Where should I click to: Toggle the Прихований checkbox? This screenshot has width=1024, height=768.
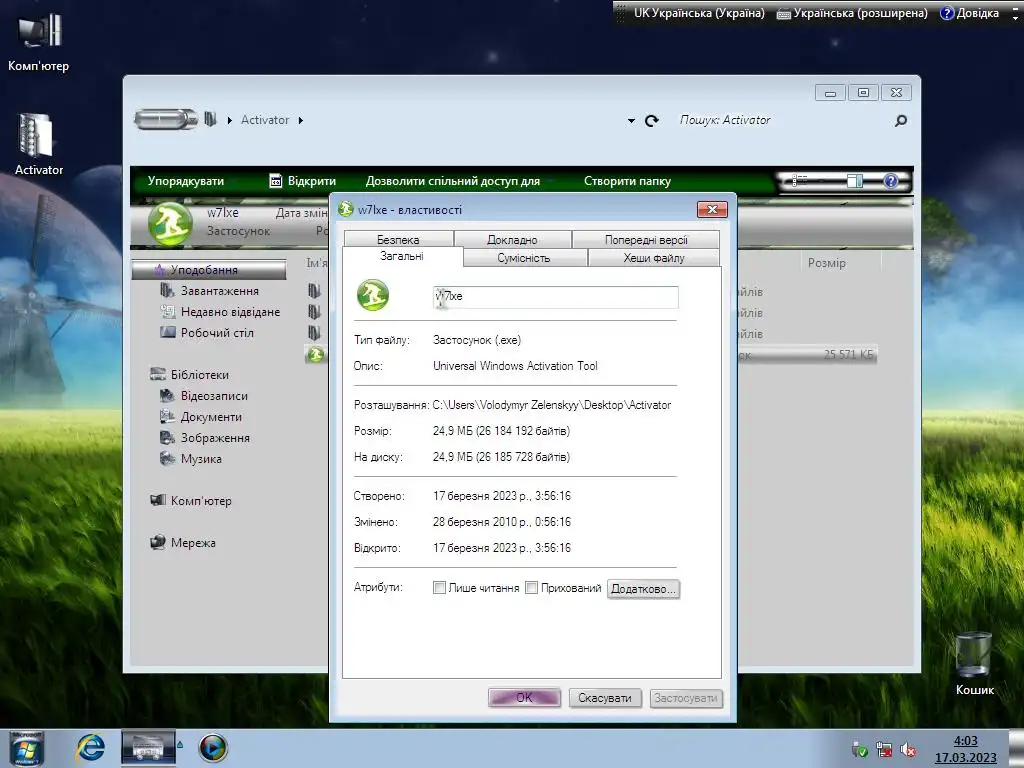(x=532, y=588)
